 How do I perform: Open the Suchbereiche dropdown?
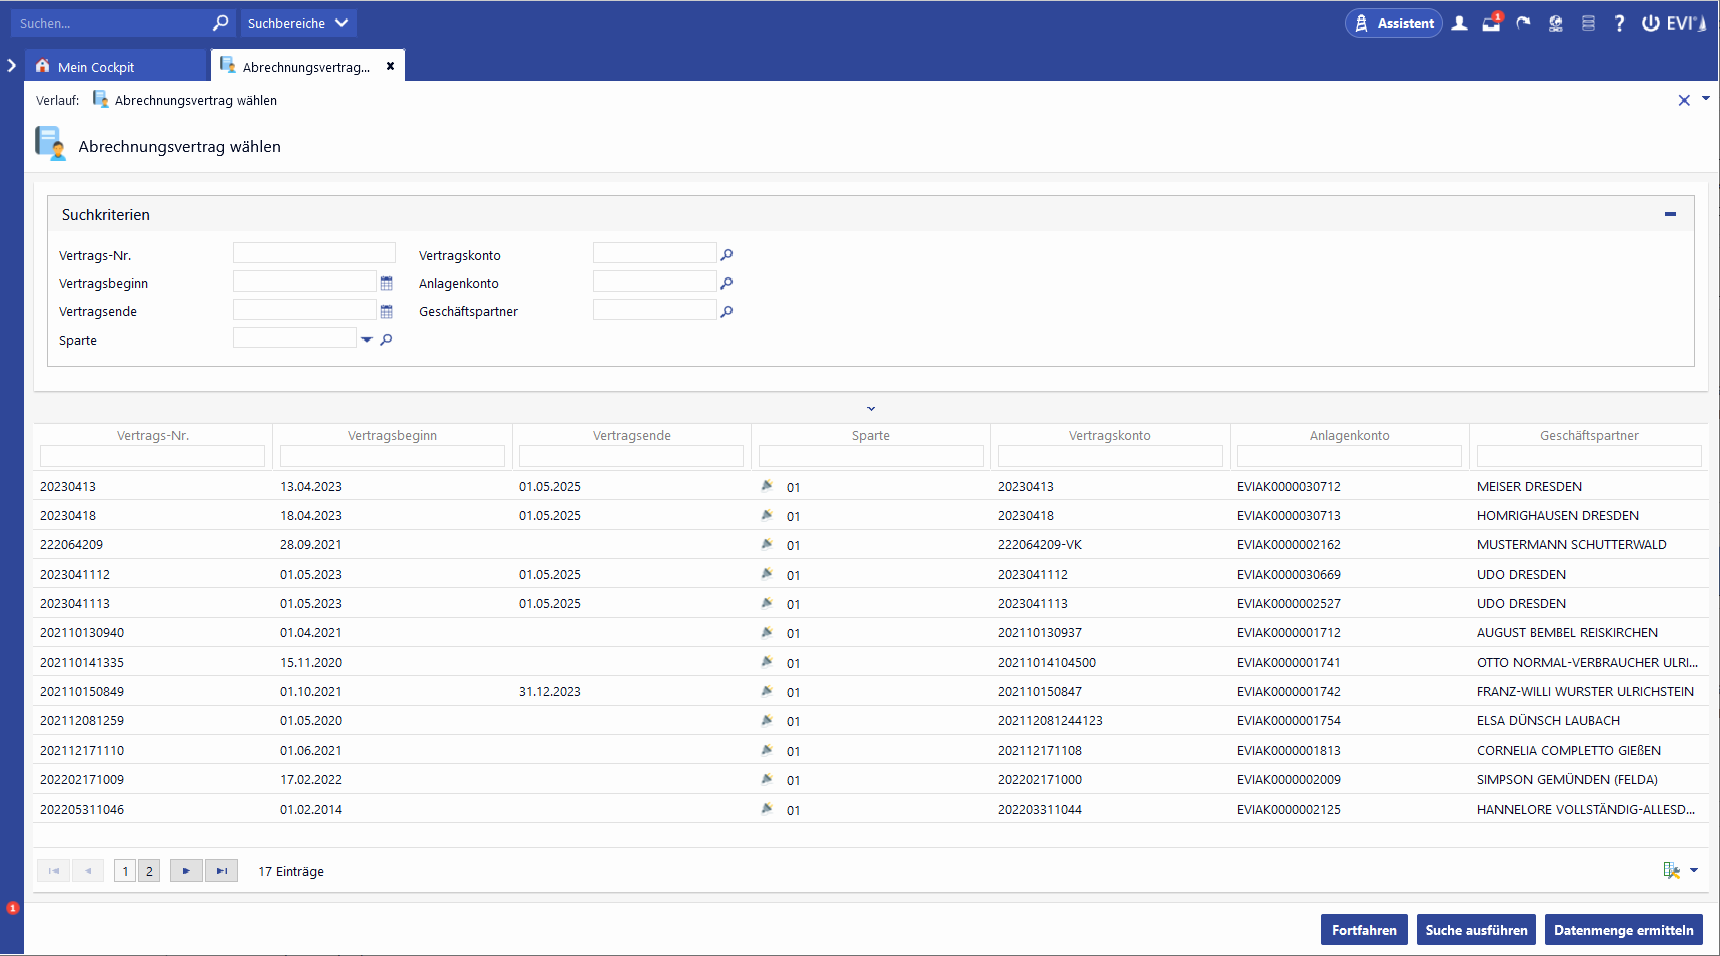pos(297,23)
